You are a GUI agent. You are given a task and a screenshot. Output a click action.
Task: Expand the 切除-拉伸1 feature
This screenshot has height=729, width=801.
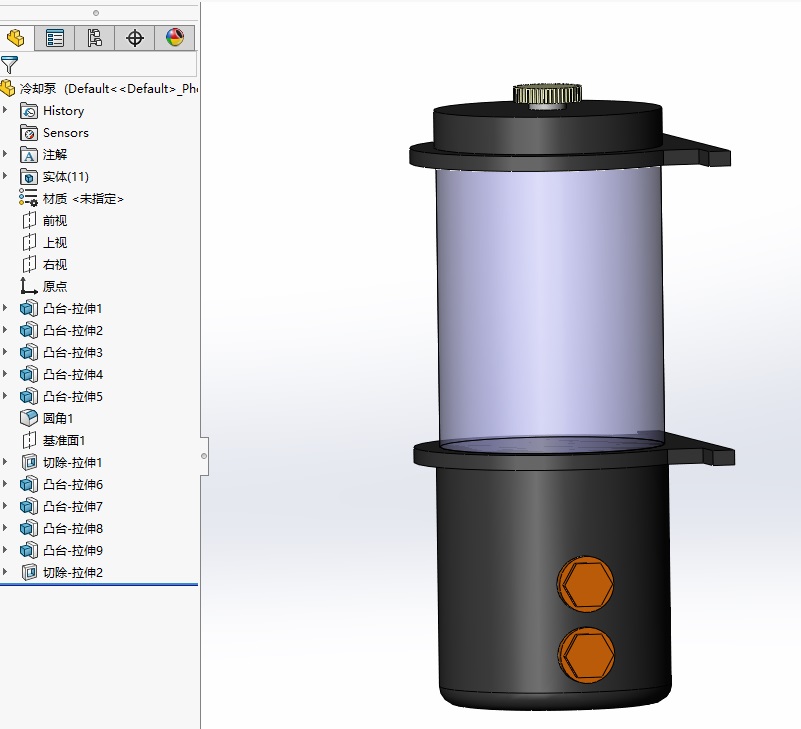pos(5,461)
